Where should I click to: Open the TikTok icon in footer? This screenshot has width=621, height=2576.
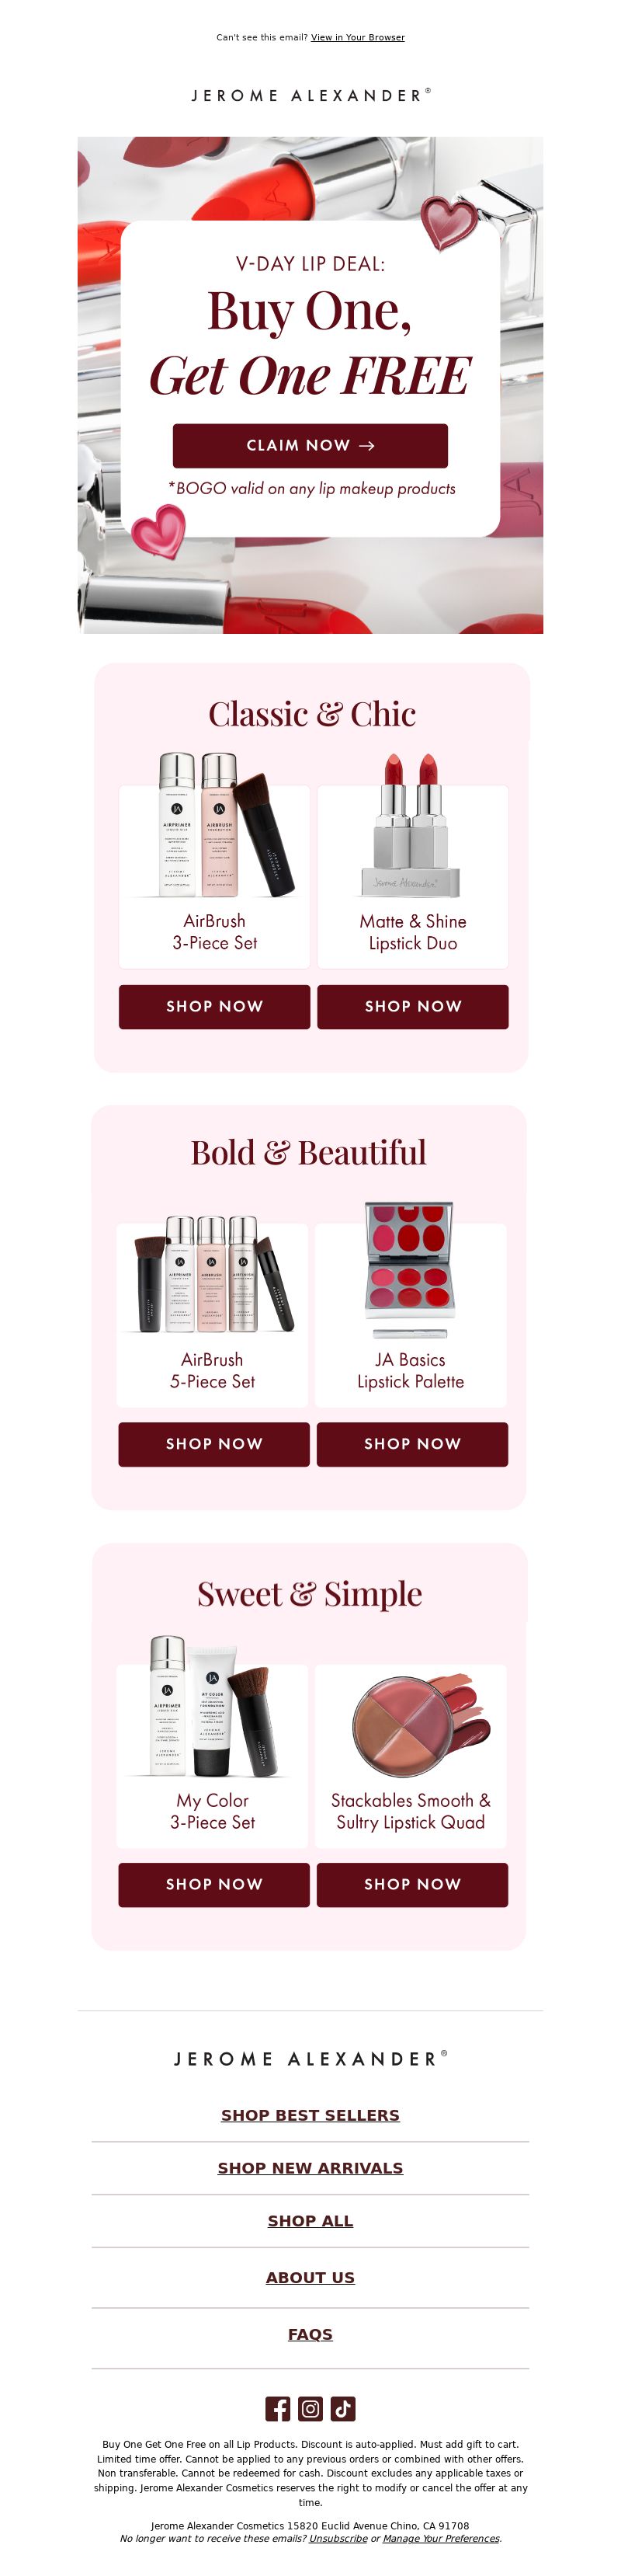pyautogui.click(x=343, y=2408)
